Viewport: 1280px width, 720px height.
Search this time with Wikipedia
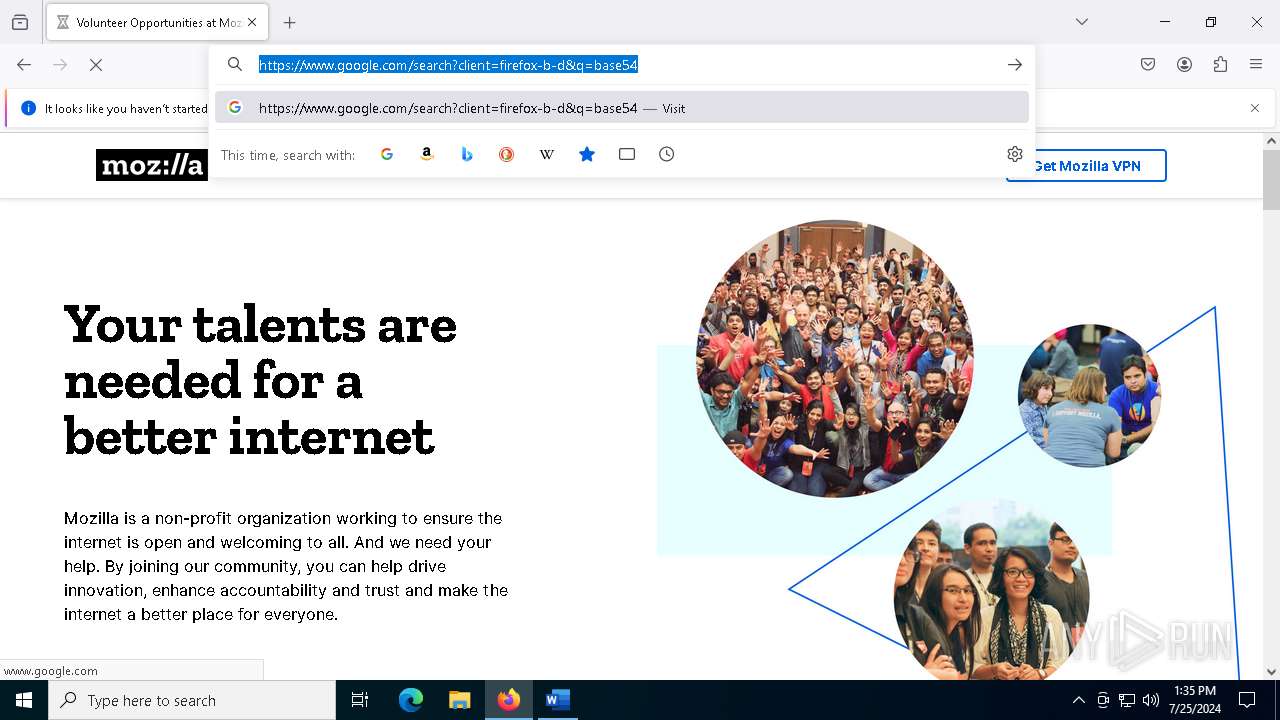pos(547,154)
